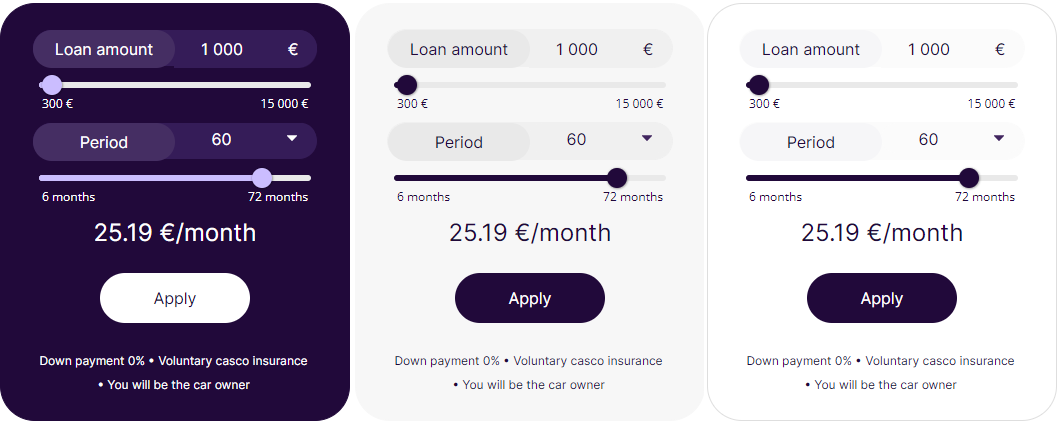Focus the loan amount field on dark card
This screenshot has width=1064, height=425.
(222, 49)
